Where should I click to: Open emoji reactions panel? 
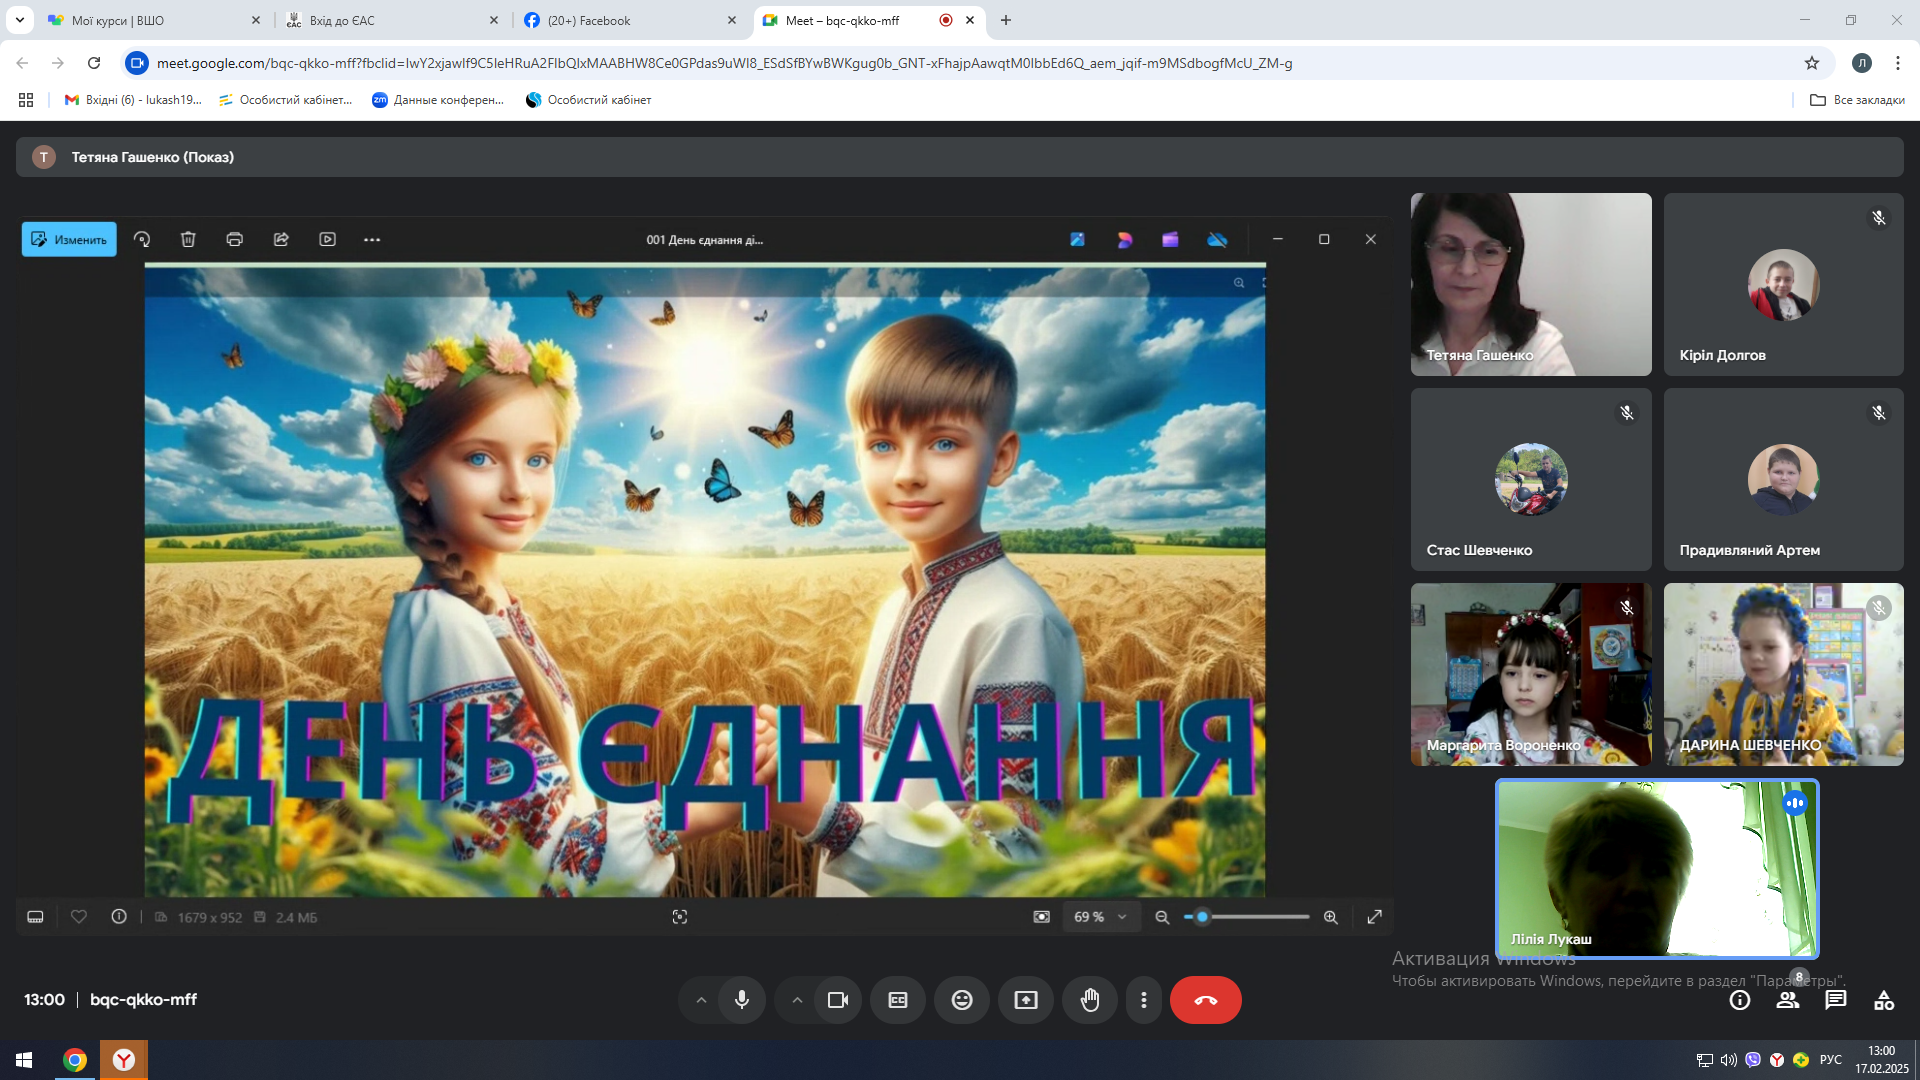961,1000
